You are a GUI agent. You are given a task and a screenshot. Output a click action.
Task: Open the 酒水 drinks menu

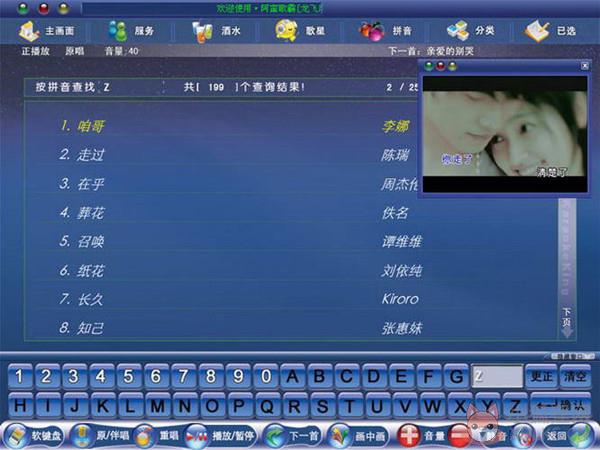(x=216, y=31)
